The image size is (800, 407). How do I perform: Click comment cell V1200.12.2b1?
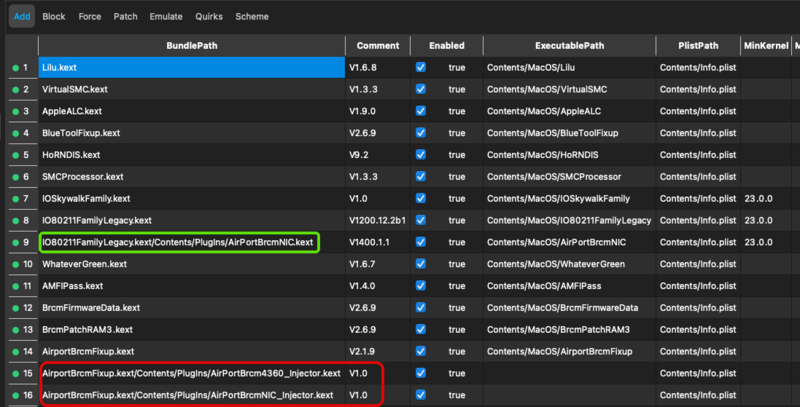coord(378,220)
